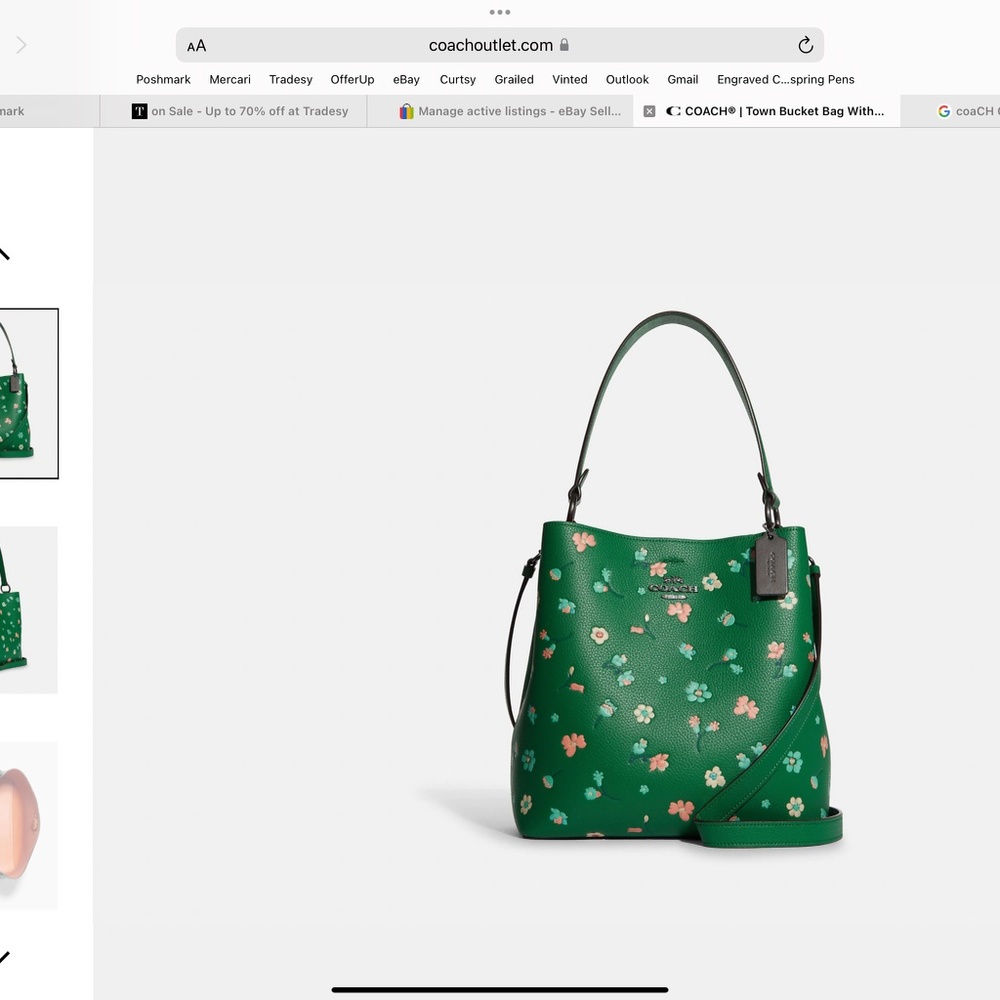
Task: Open the Gmail bookmark
Action: [x=683, y=79]
